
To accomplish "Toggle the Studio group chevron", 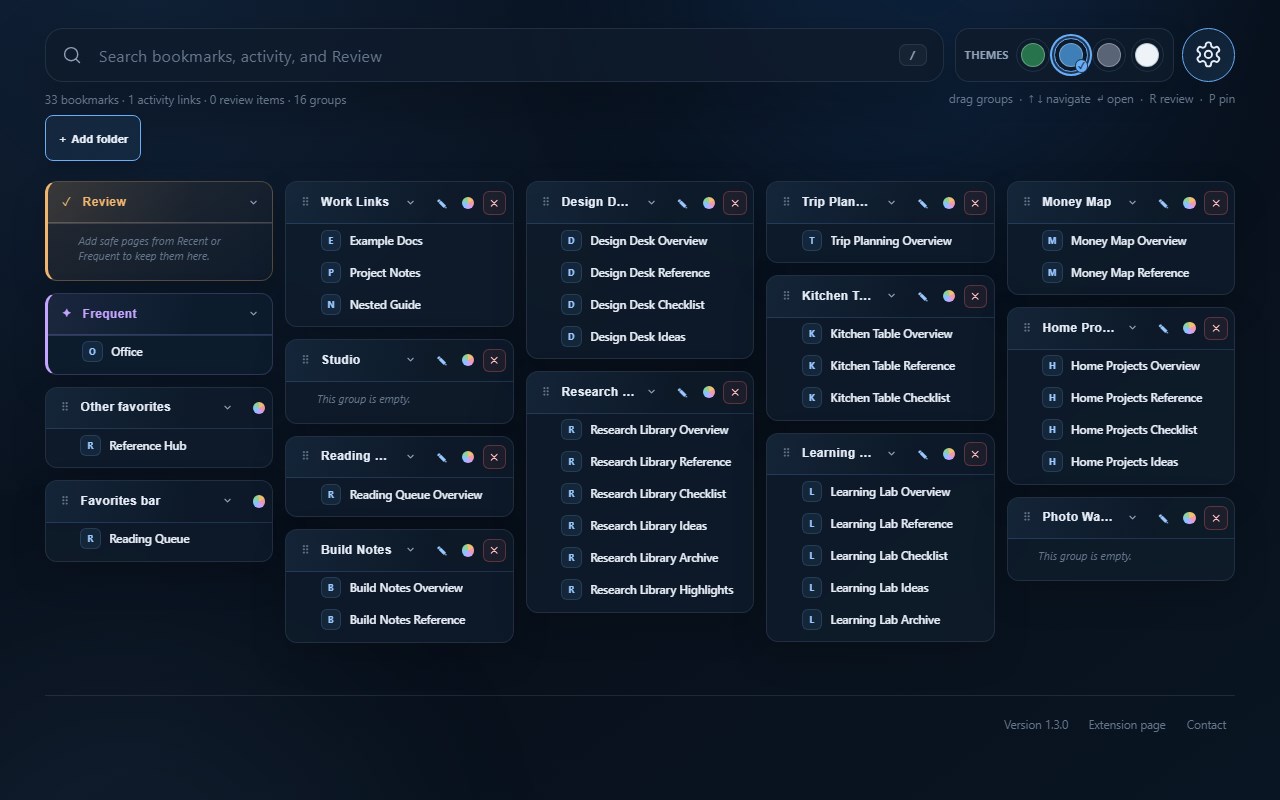I will (x=410, y=360).
